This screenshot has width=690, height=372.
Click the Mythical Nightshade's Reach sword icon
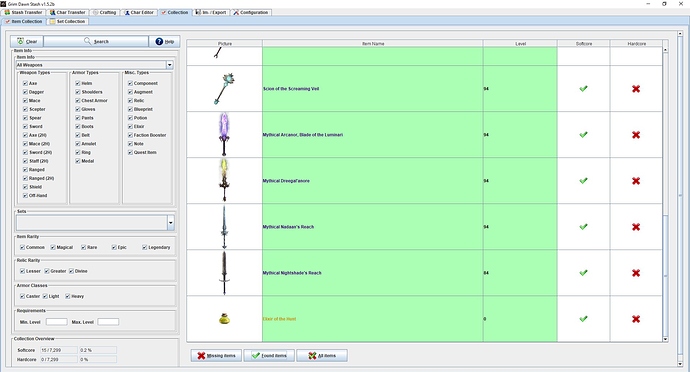coord(224,273)
